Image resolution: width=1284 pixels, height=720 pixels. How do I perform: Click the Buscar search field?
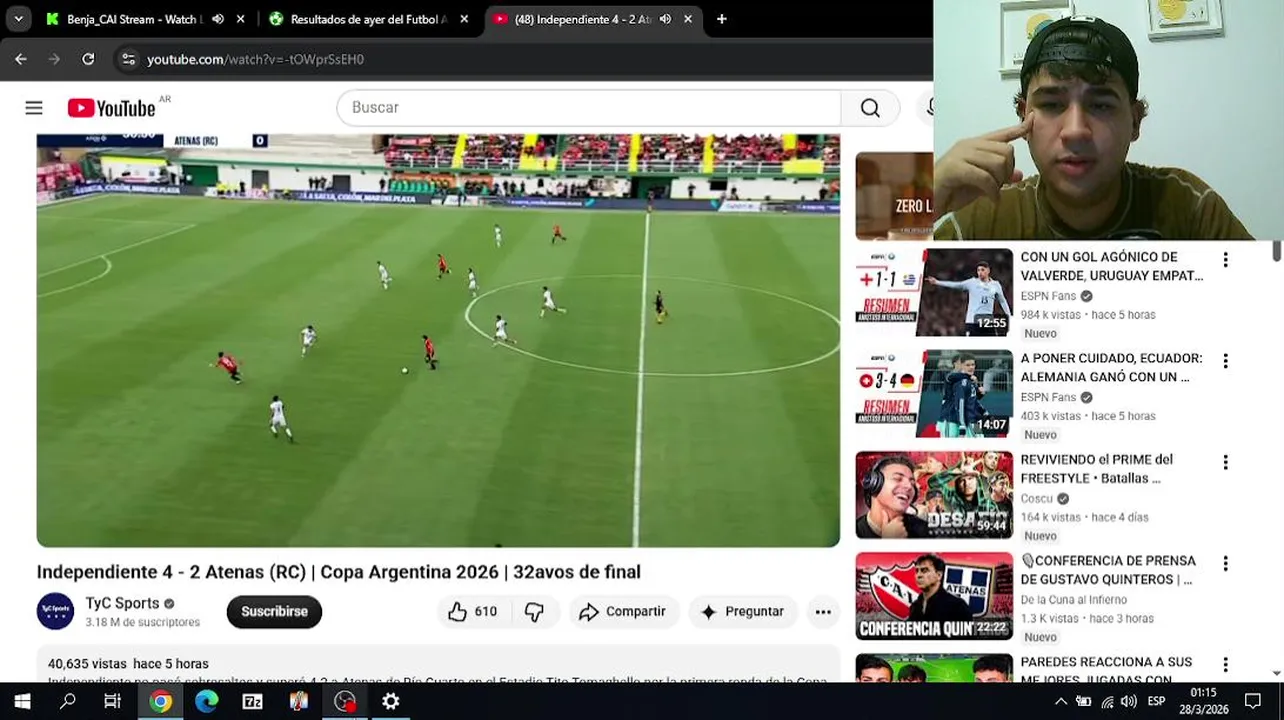[589, 108]
